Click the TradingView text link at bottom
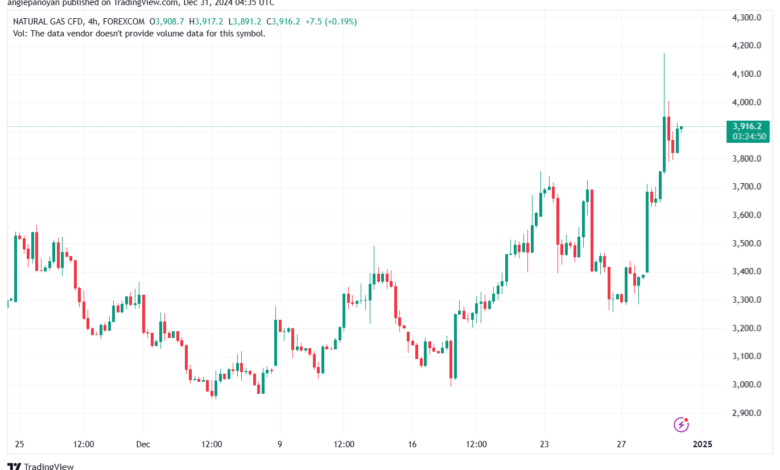This screenshot has height=470, width=780. (x=49, y=466)
